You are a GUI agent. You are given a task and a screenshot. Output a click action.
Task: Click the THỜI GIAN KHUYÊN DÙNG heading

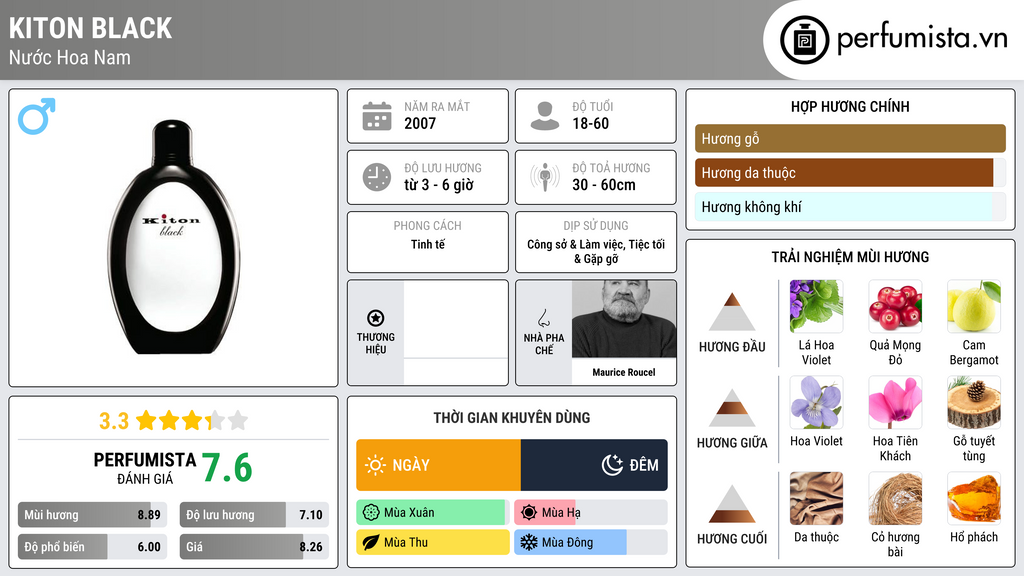tap(512, 418)
